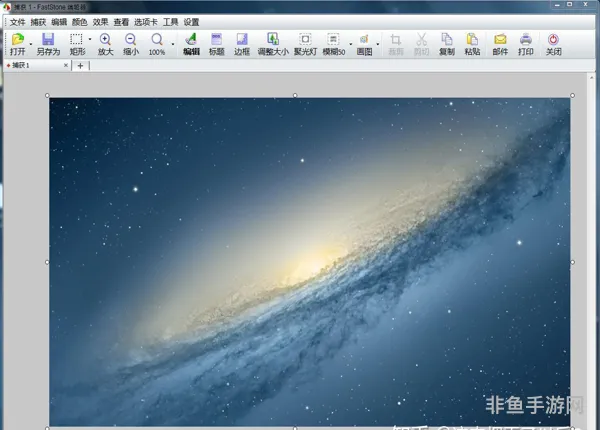Open the 工具 menu
600x430 pixels.
[171, 22]
